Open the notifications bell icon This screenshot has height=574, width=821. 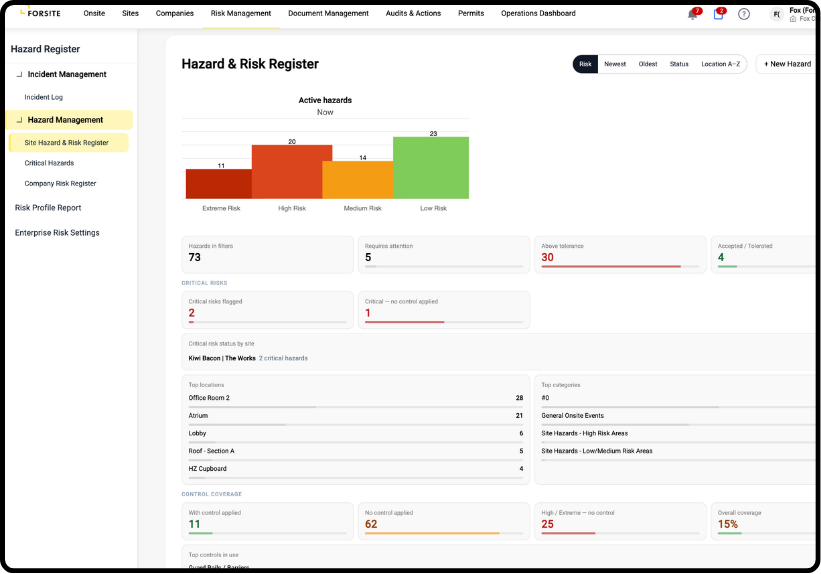tap(692, 15)
